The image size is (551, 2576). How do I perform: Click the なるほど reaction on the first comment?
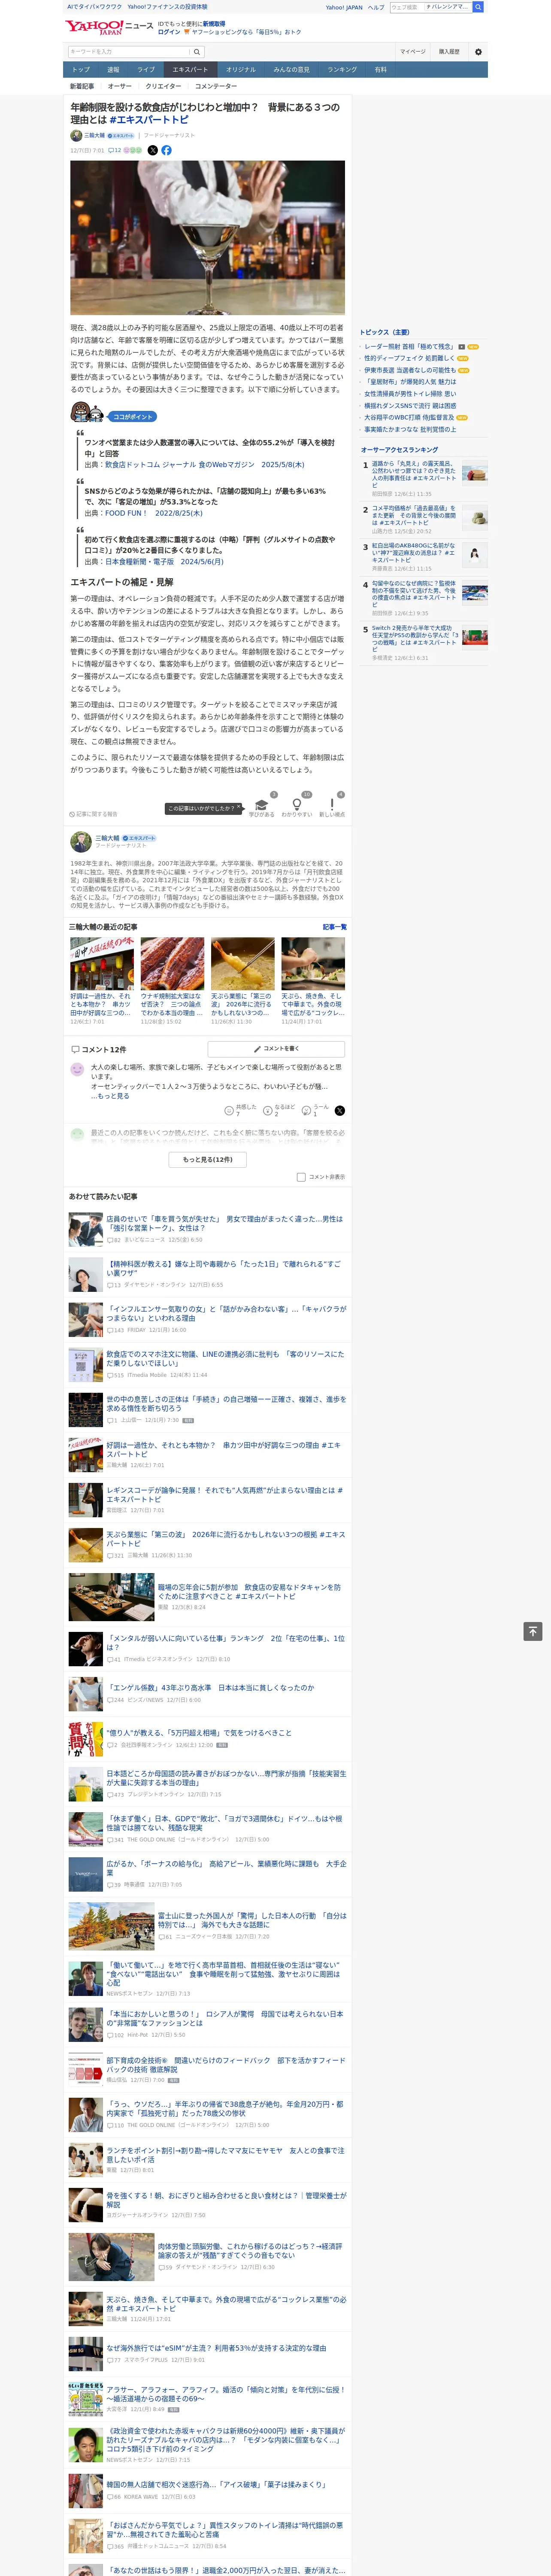tap(278, 1111)
